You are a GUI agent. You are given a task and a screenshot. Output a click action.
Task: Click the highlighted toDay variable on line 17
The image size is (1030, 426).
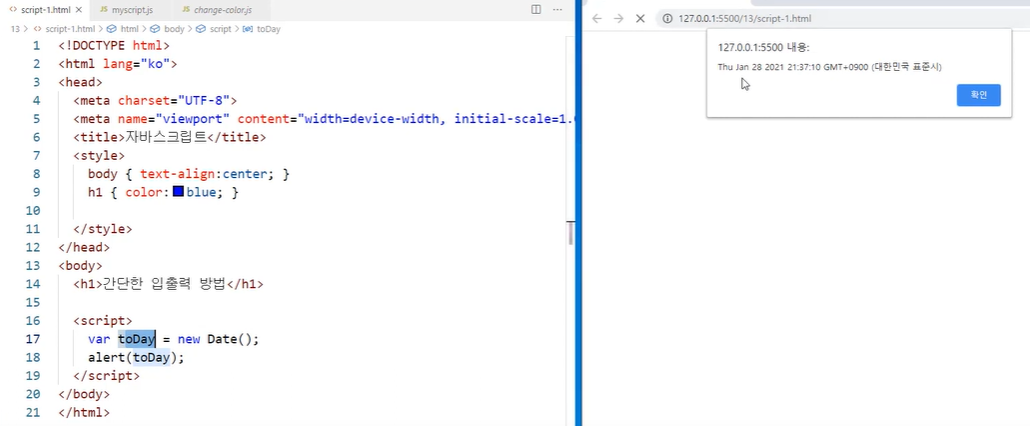(137, 339)
